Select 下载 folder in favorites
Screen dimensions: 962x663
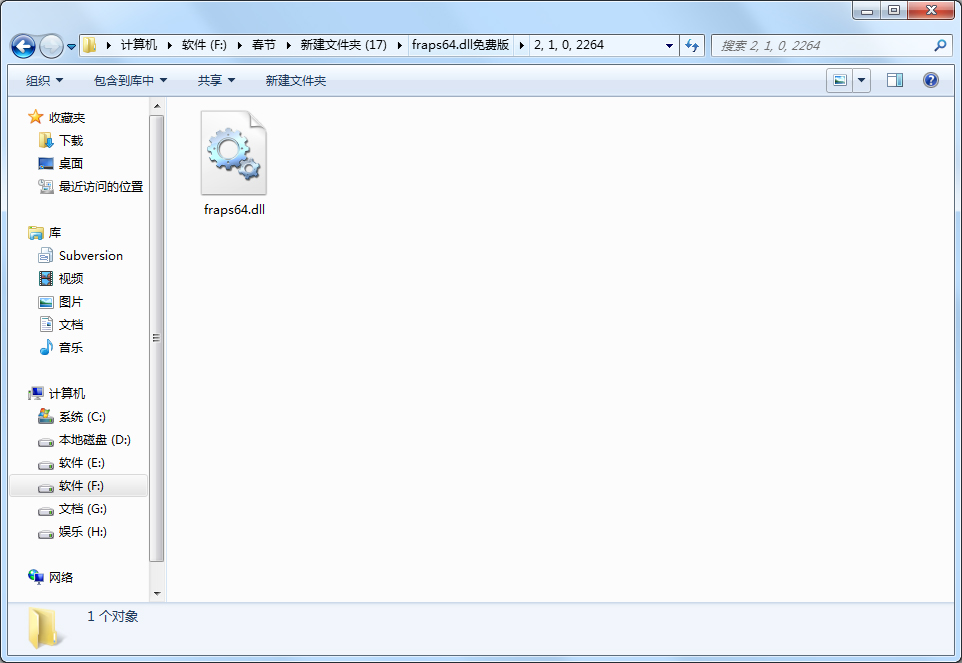[x=70, y=141]
